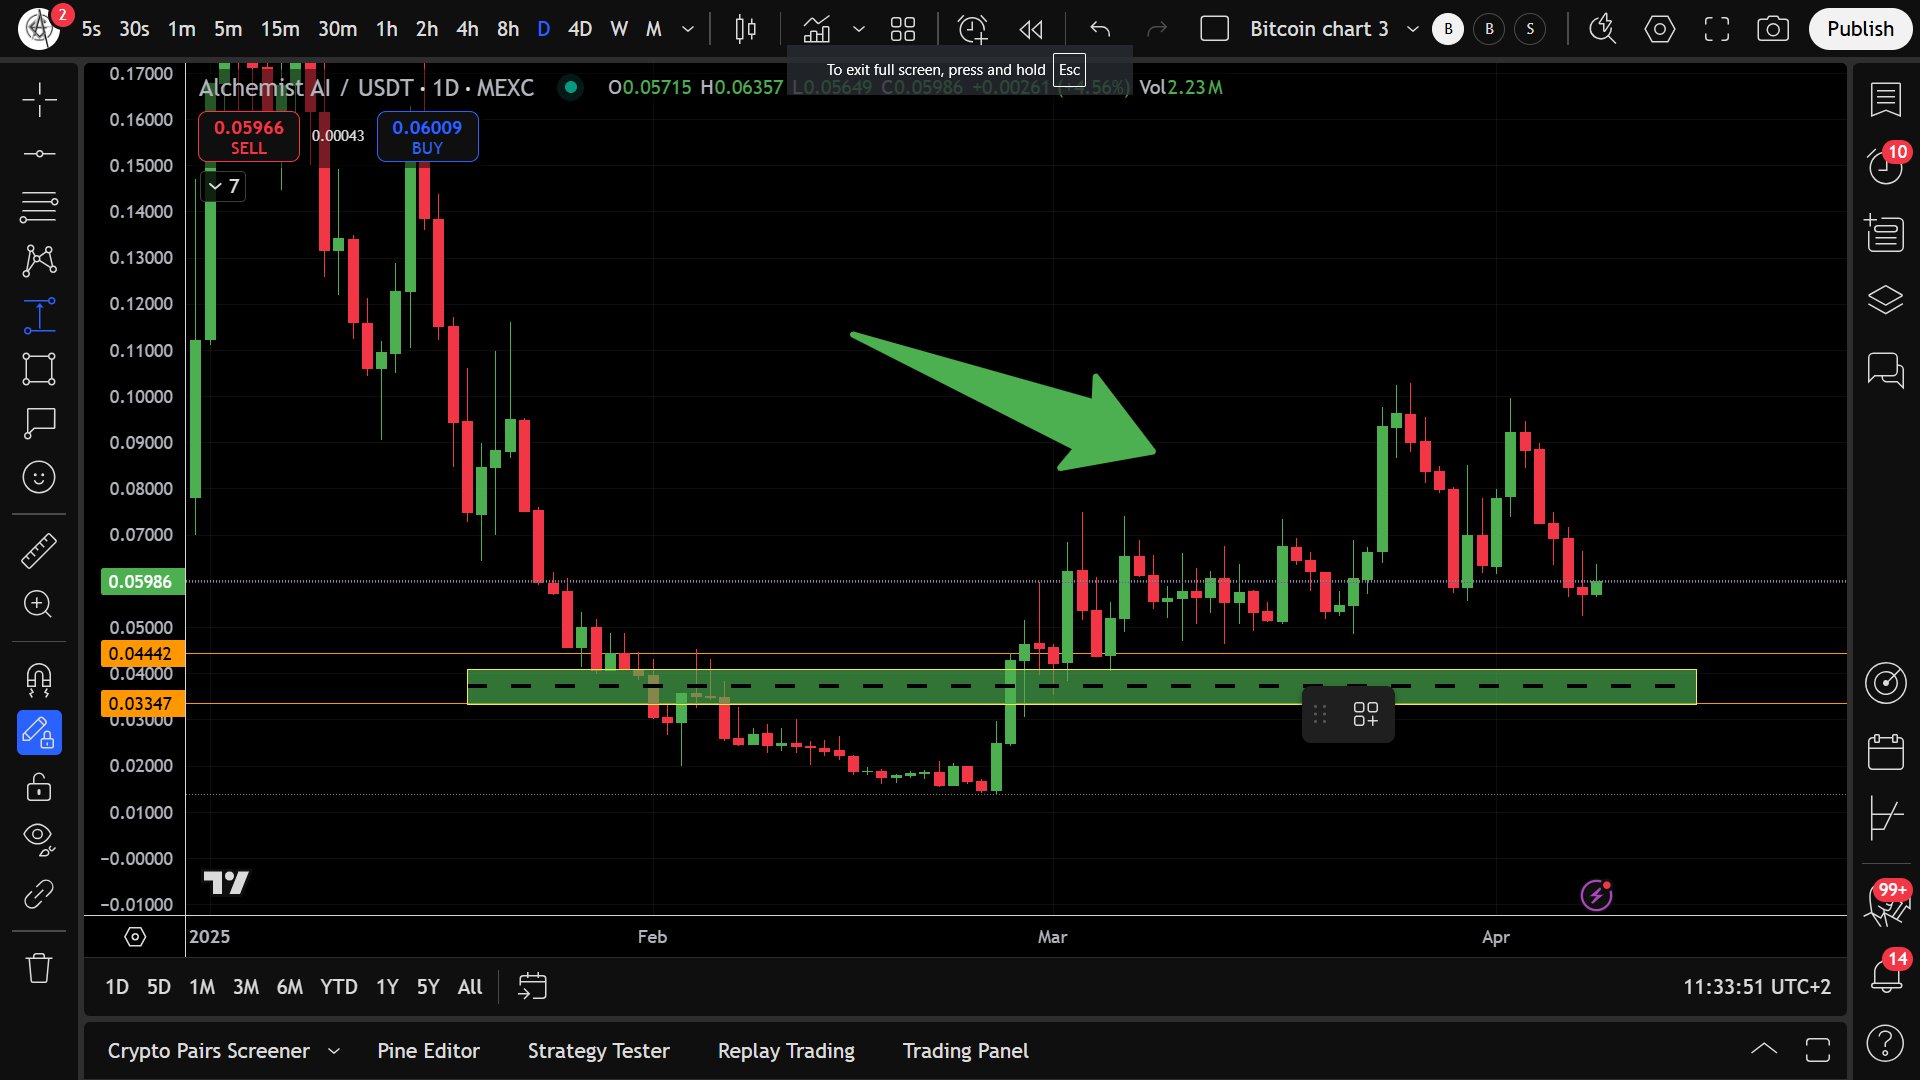The width and height of the screenshot is (1920, 1080).
Task: Toggle the layout checkbox beside Bitcoin chart 3
Action: pos(1214,29)
